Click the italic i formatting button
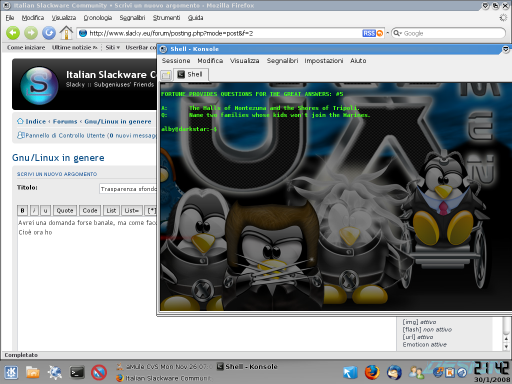 (34, 211)
